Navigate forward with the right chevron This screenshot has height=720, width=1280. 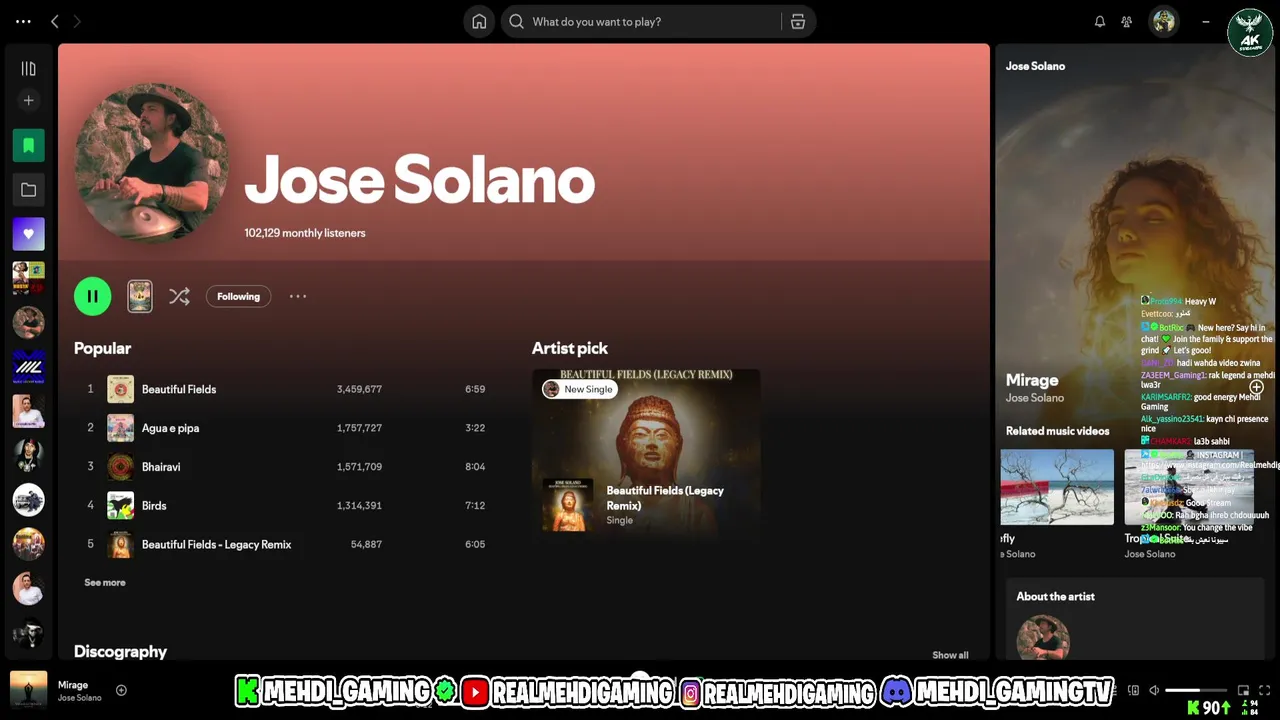77,21
